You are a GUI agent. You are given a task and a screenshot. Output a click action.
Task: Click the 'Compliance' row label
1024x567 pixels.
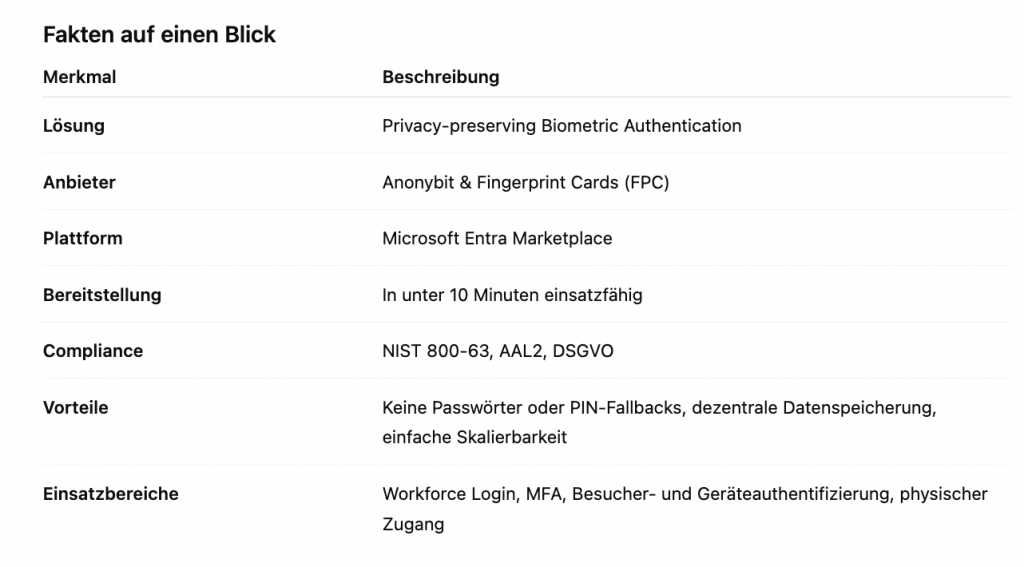92,351
